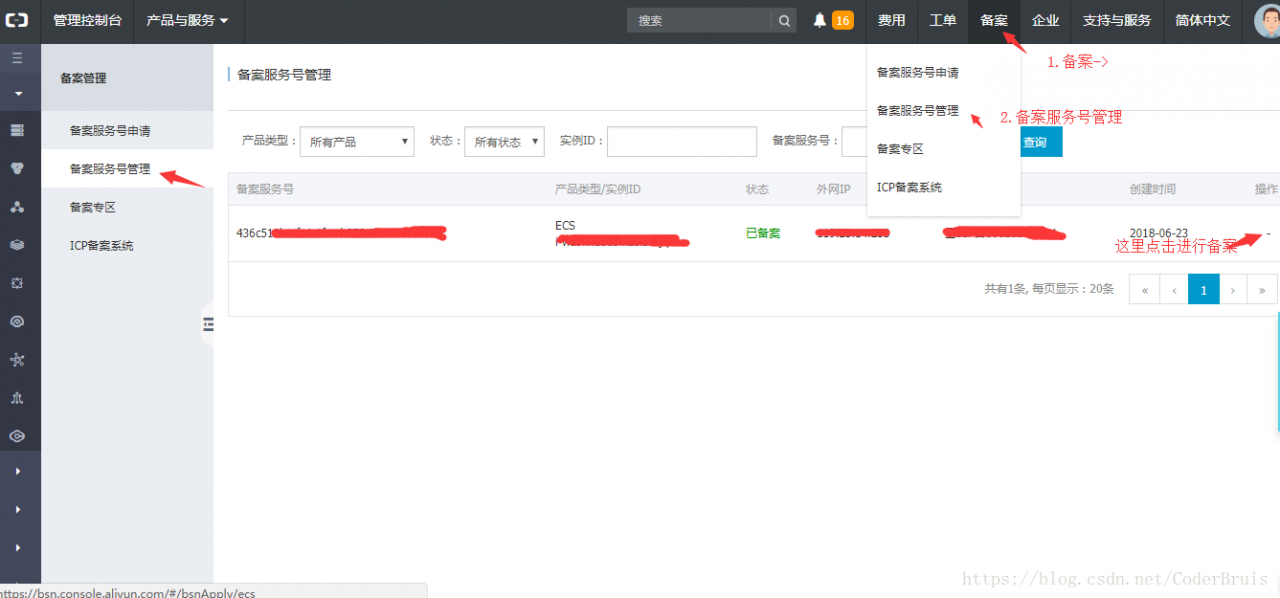Click the 产品类型/实例ID column header
The width and height of the screenshot is (1280, 598).
pyautogui.click(x=598, y=189)
